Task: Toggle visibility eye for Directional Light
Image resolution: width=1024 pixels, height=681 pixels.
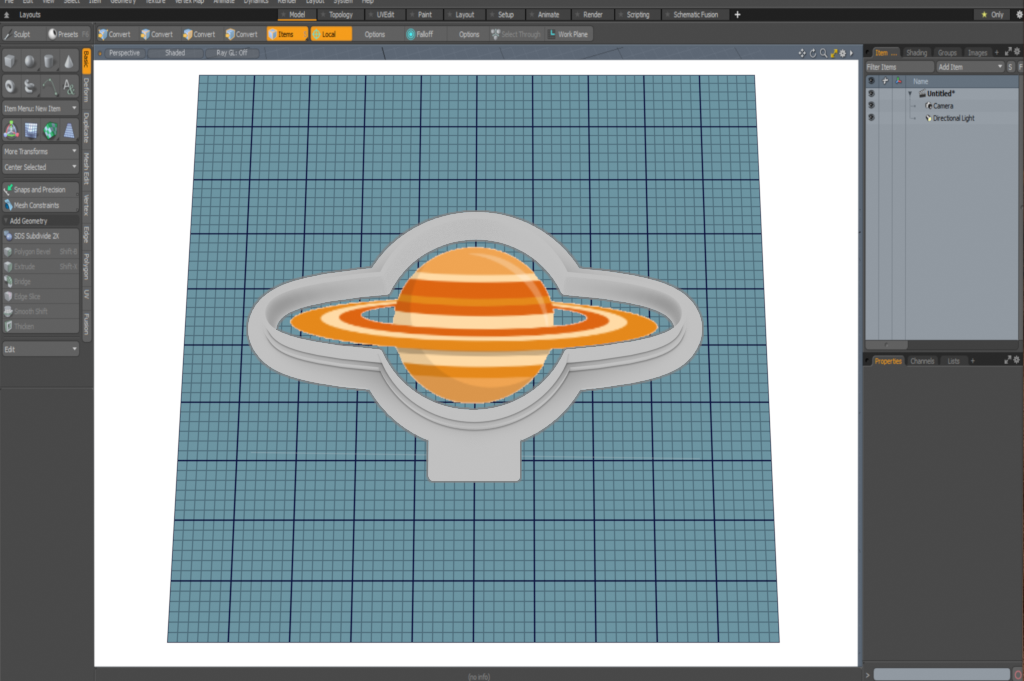Action: coord(871,118)
